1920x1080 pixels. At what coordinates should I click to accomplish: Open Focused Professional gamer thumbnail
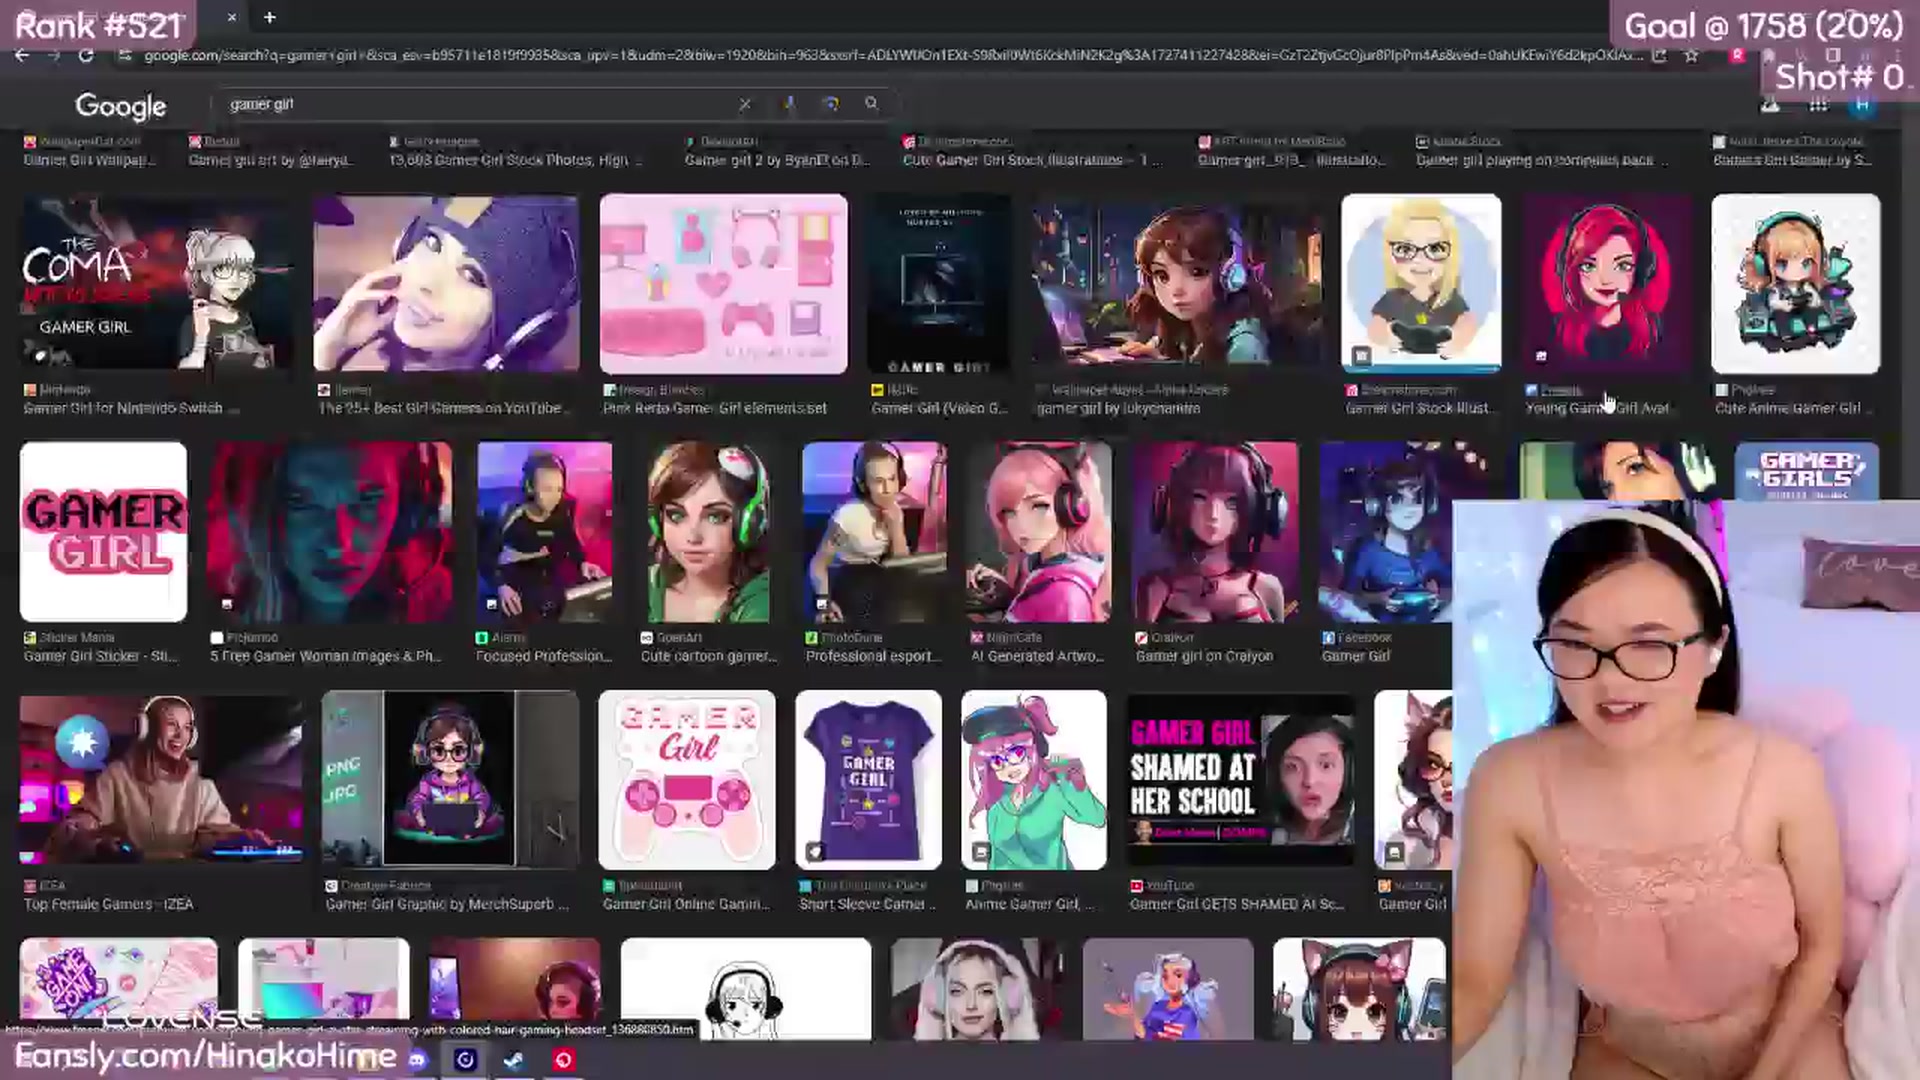point(544,532)
